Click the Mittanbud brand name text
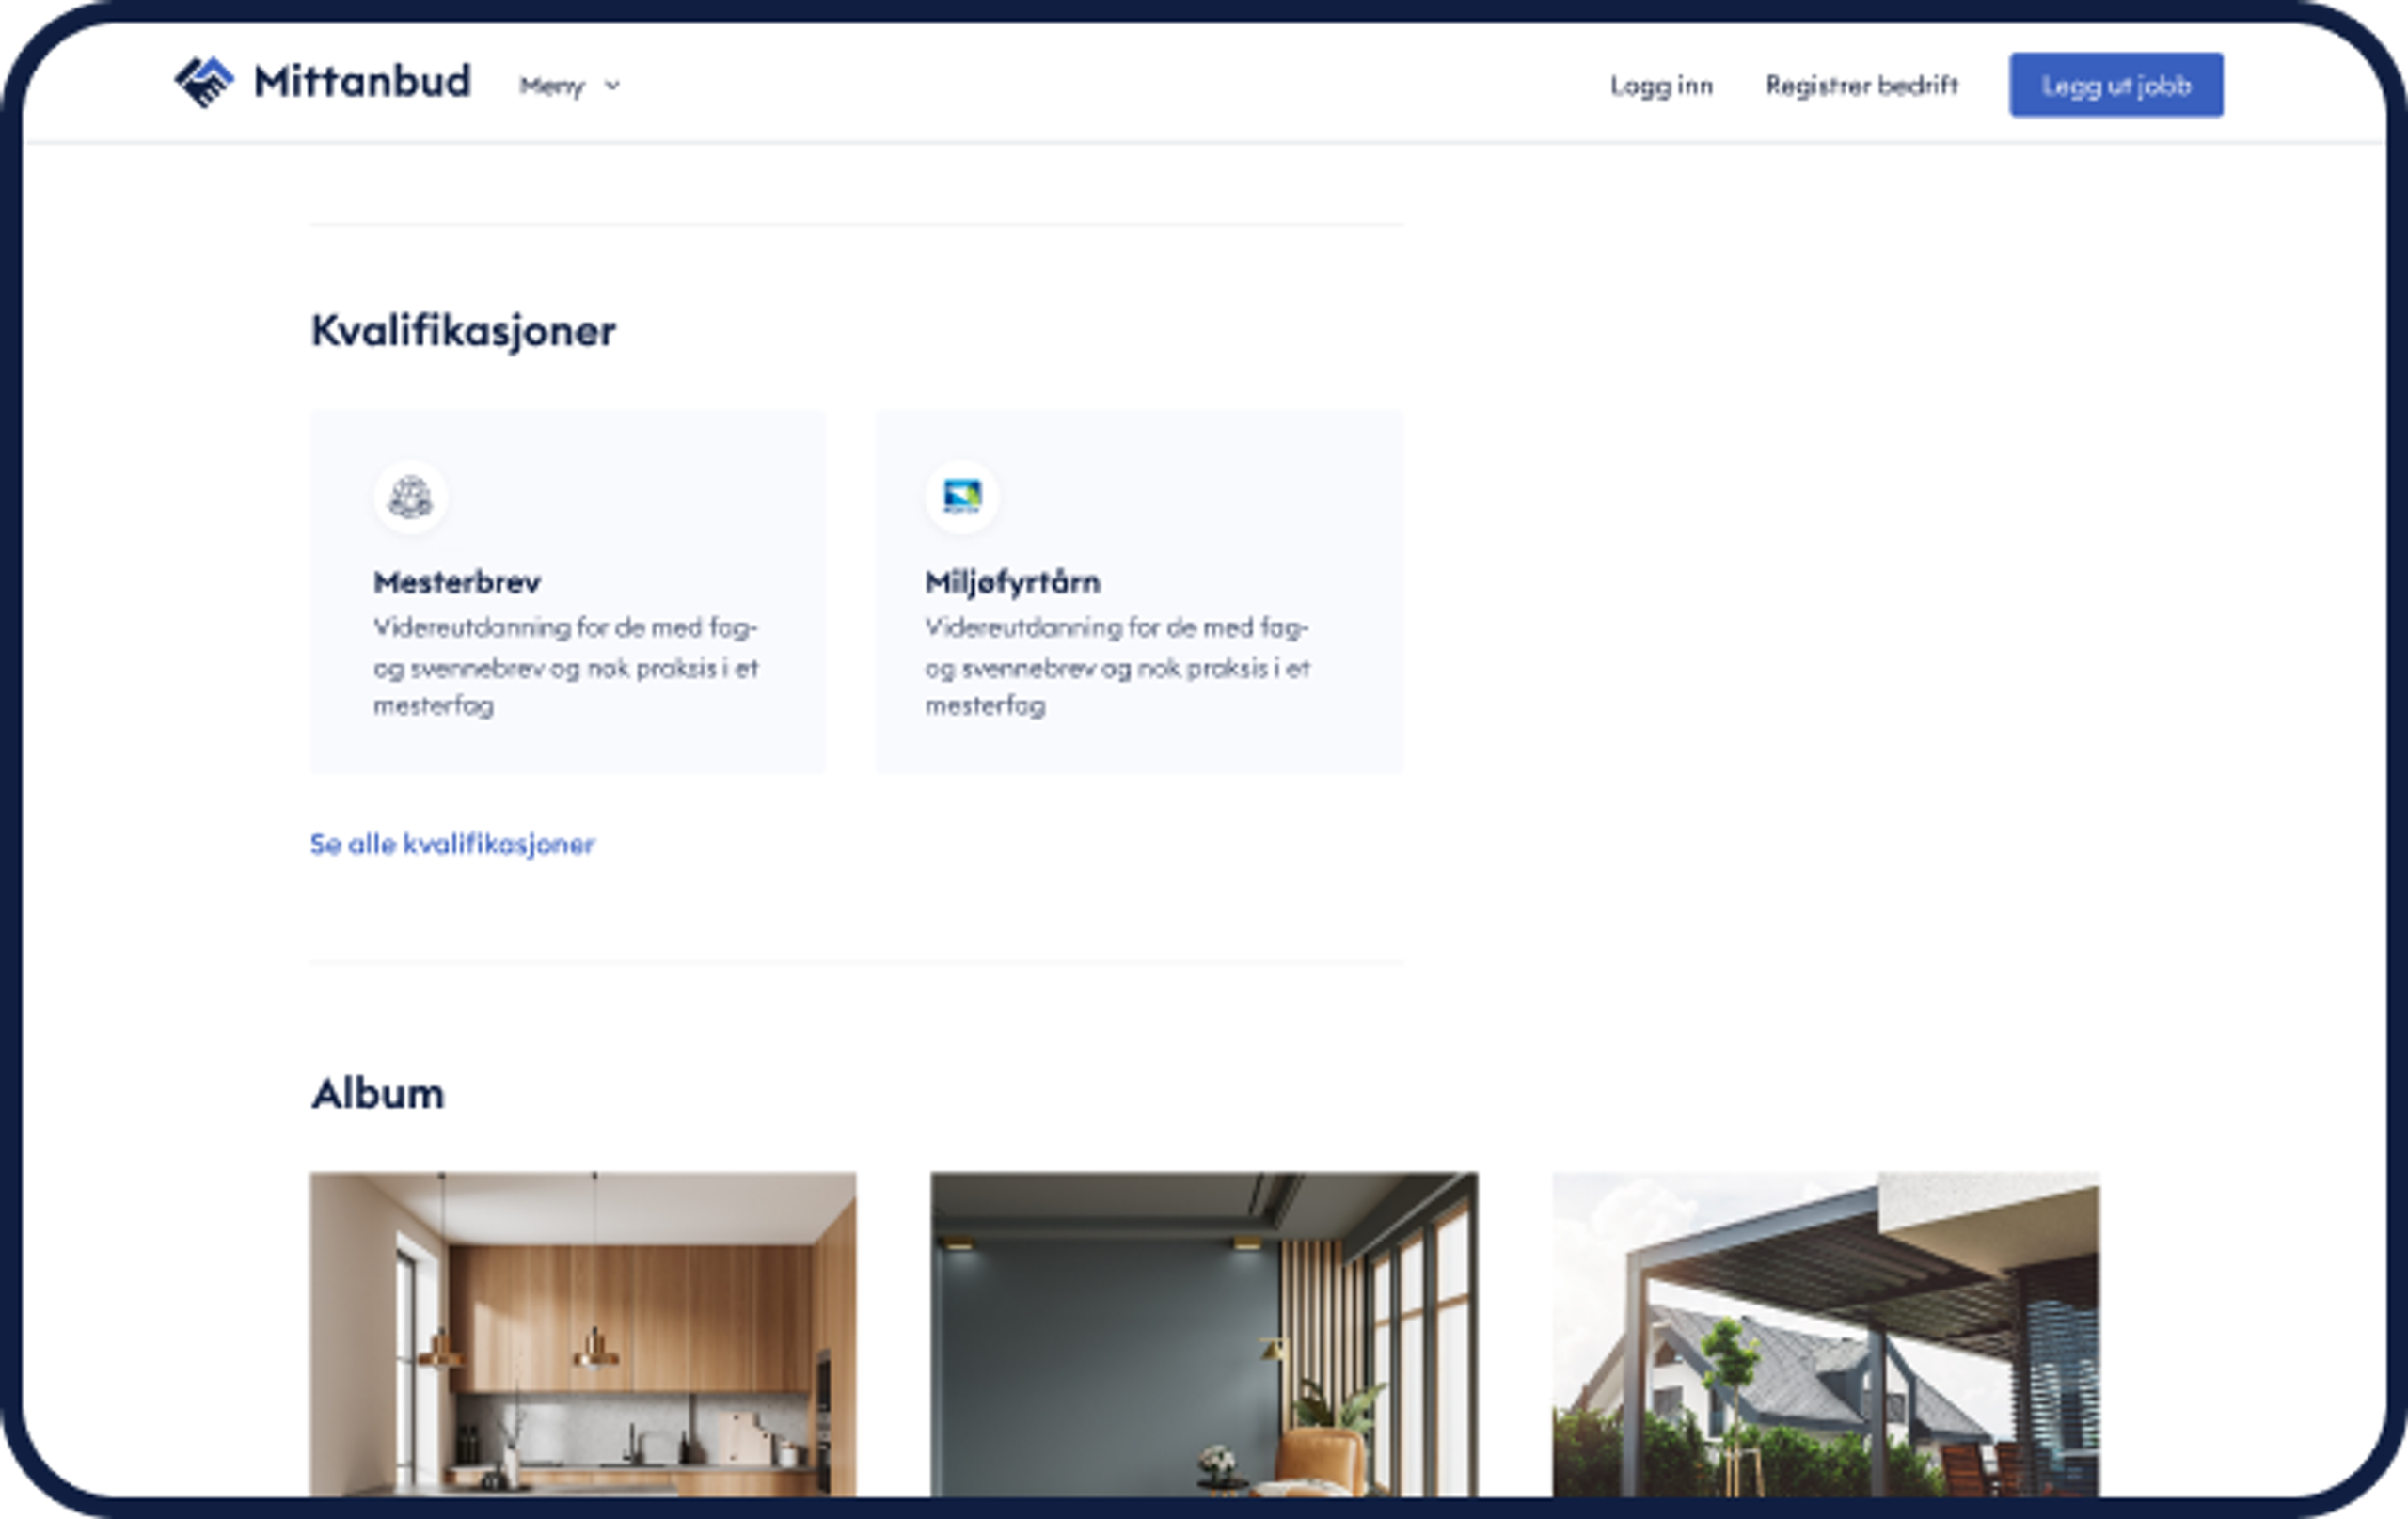This screenshot has width=2408, height=1519. tap(362, 82)
